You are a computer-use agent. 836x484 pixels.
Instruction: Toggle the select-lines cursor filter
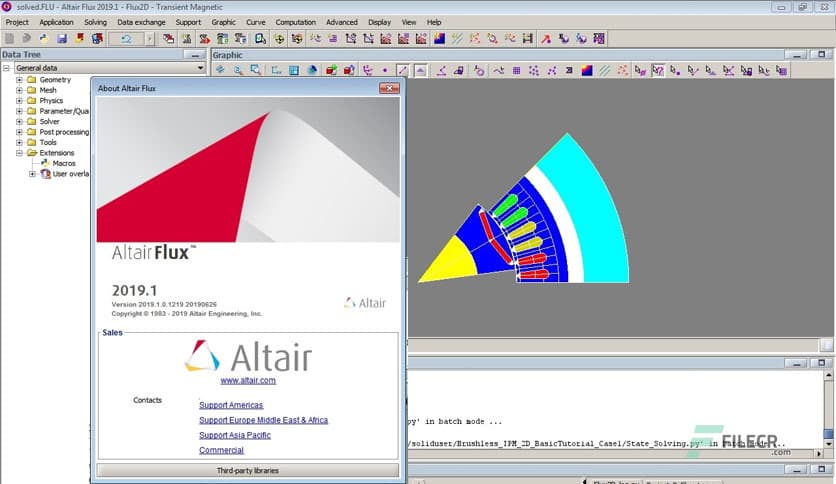693,70
